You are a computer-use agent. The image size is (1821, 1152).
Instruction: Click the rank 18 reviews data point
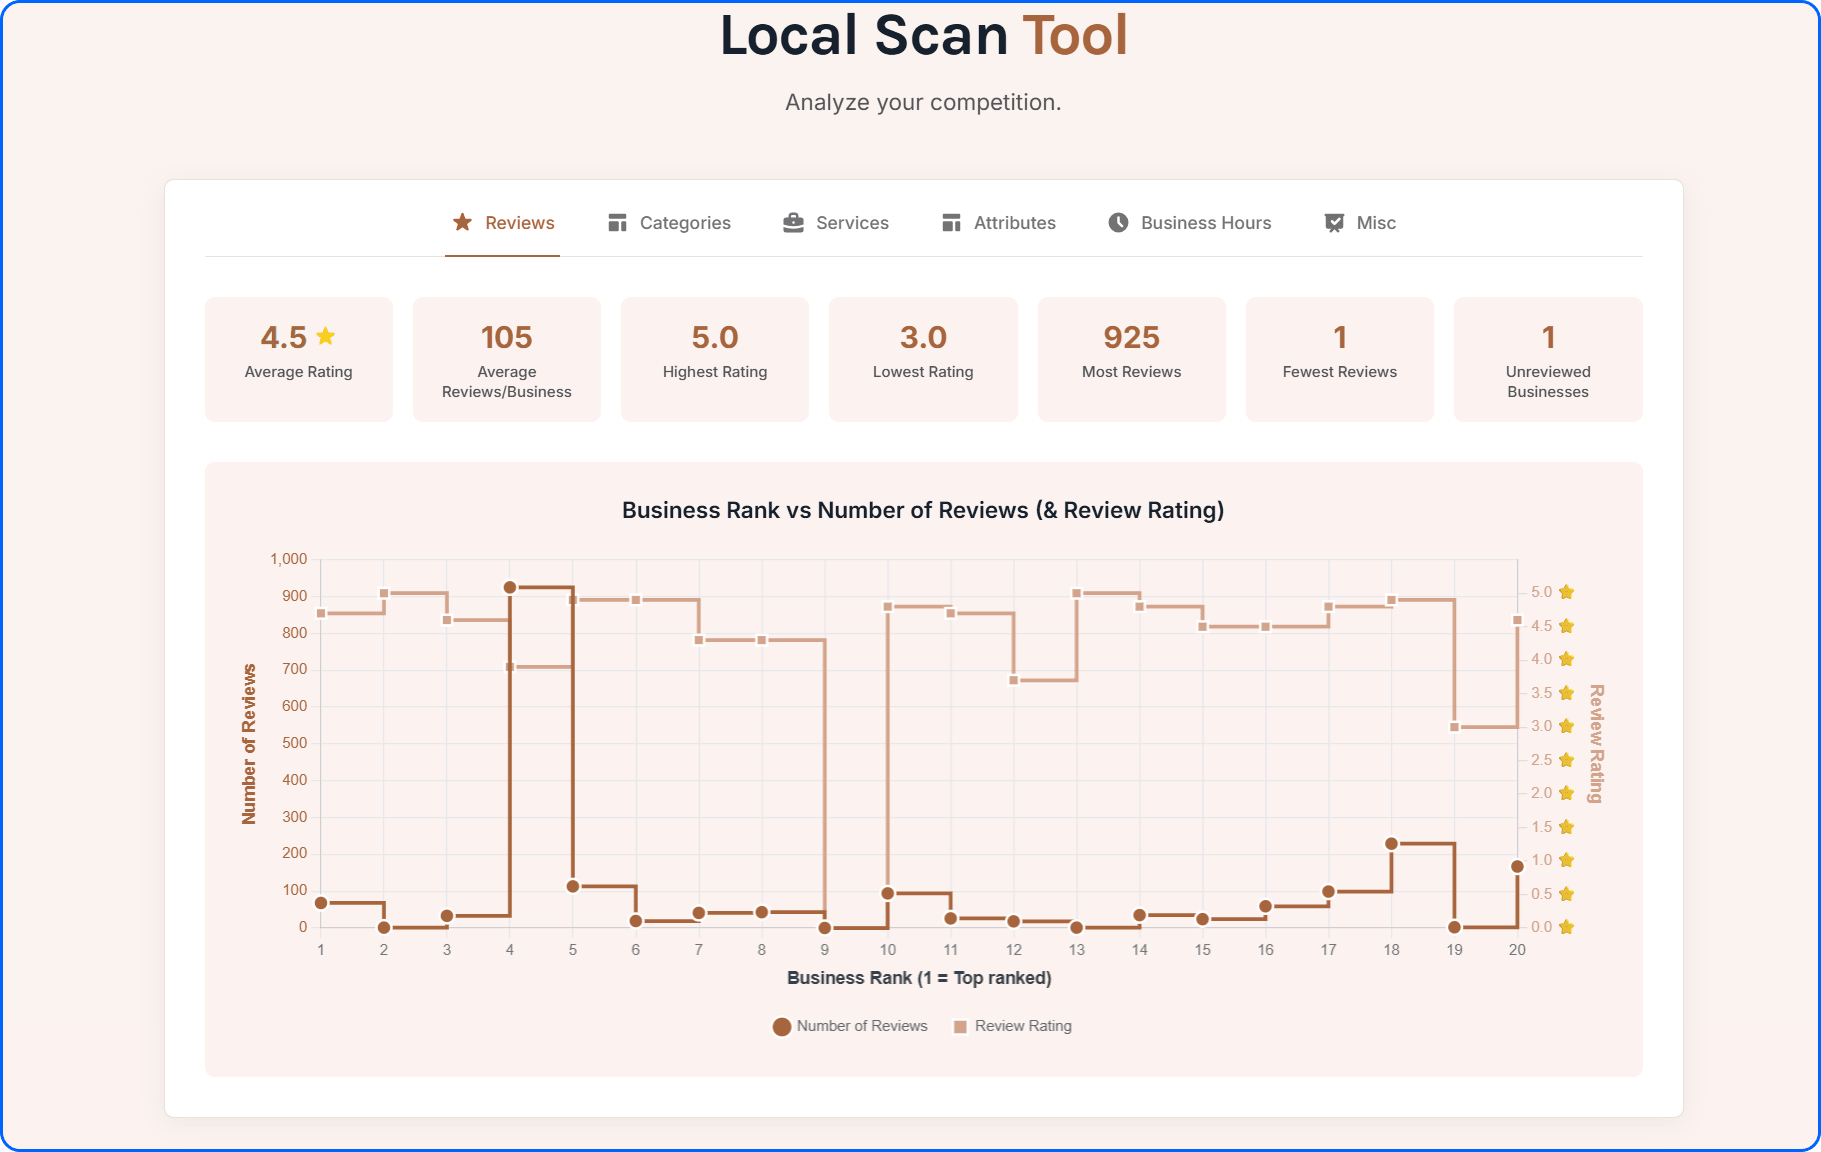click(x=1391, y=844)
